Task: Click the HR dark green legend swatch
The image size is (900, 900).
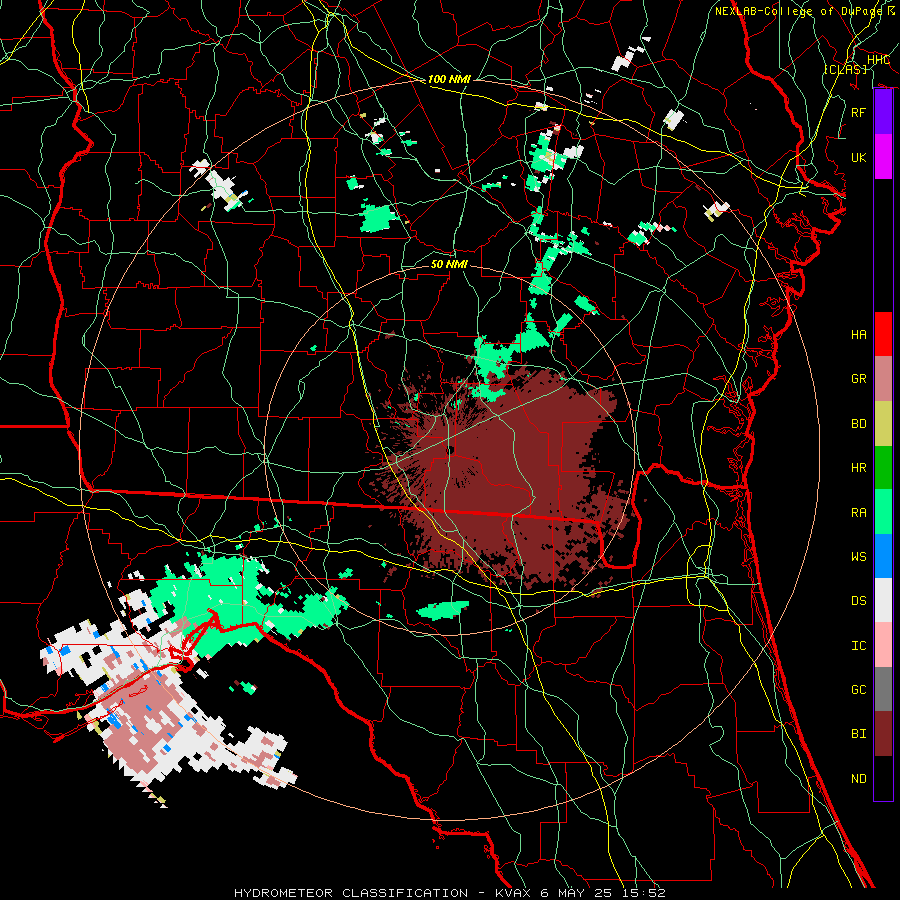Action: click(x=883, y=467)
